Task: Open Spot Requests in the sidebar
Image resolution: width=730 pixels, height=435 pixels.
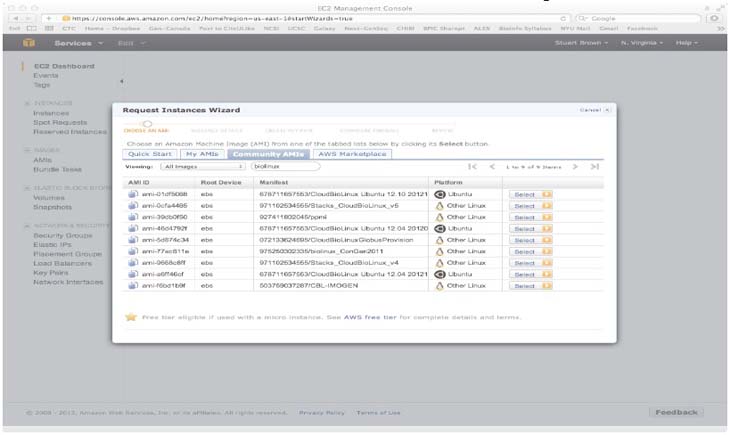Action: (x=60, y=122)
